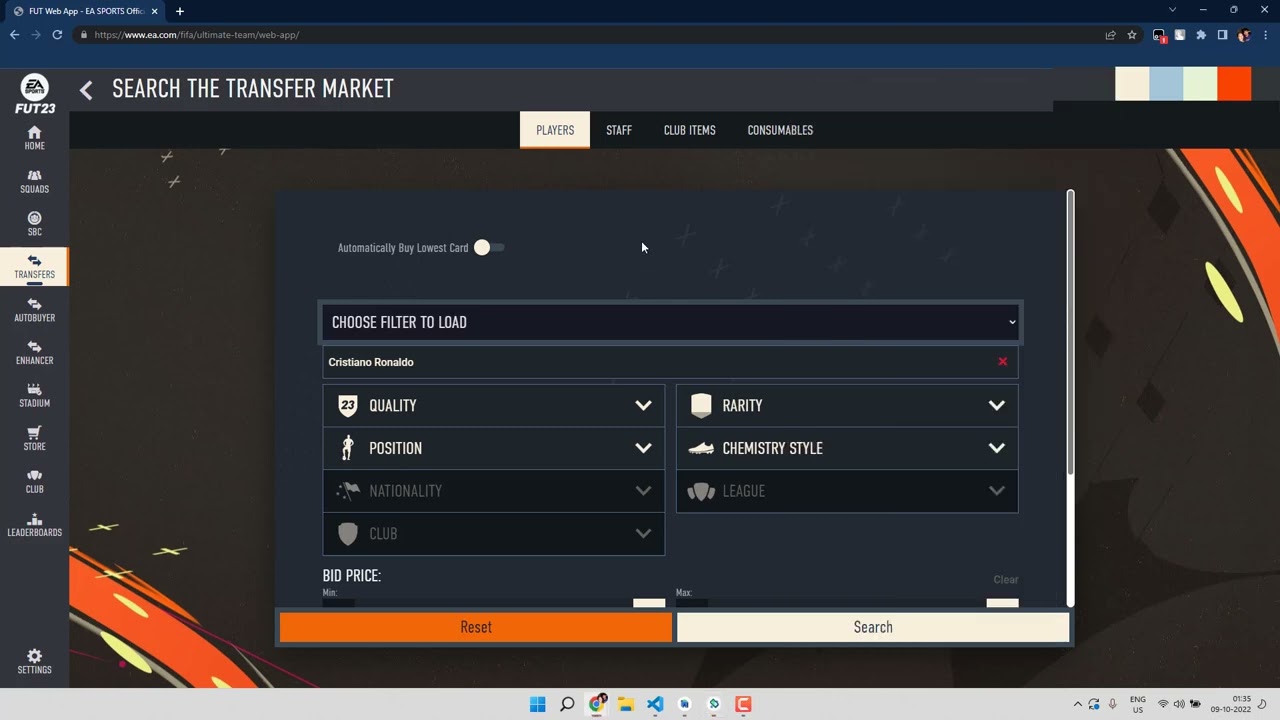1280x720 pixels.
Task: Remove Cristiano Ronaldo with red X
Action: pos(1002,362)
